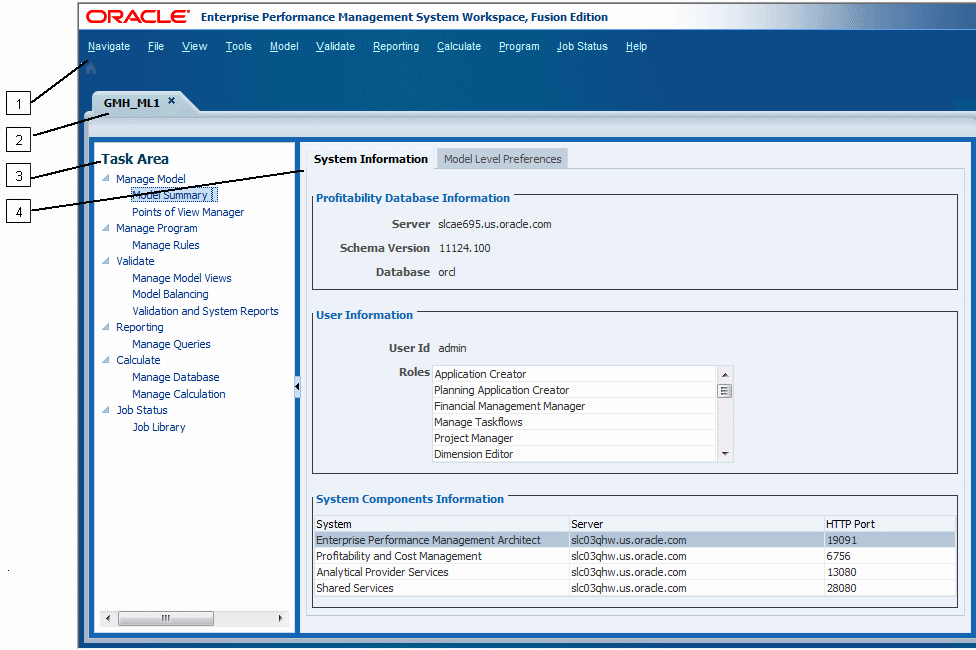The image size is (976, 650).
Task: Open Manage Queries task
Action: [171, 344]
